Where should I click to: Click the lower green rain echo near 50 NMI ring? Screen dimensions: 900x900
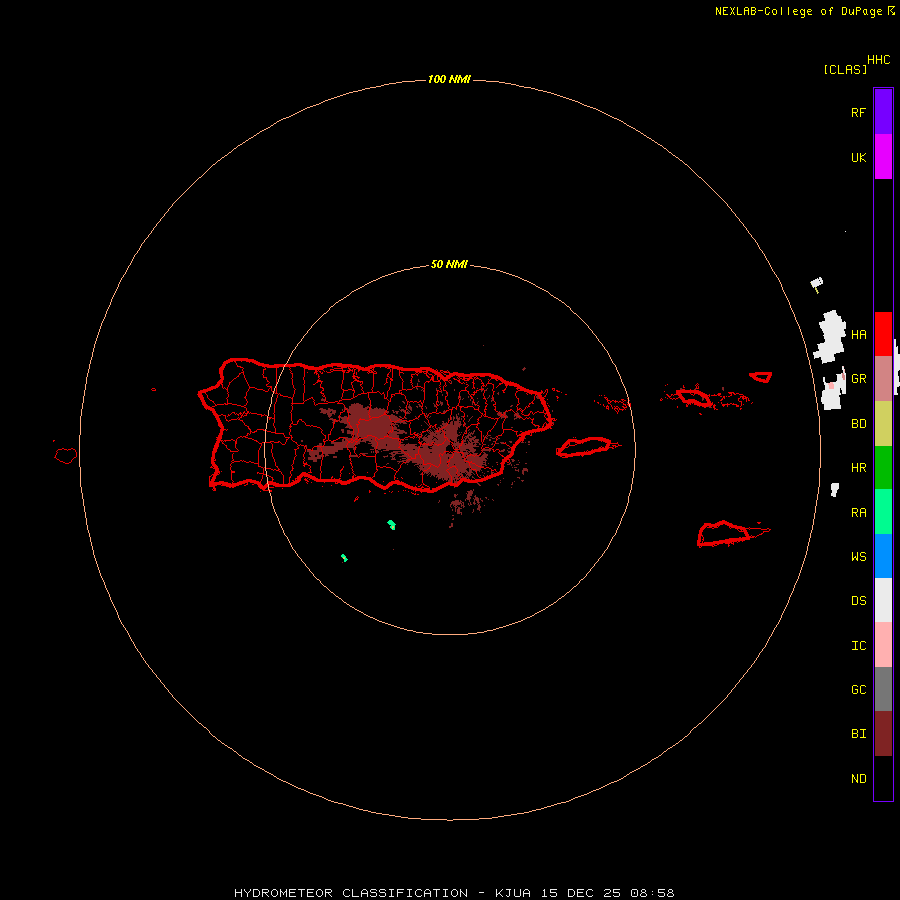(344, 557)
